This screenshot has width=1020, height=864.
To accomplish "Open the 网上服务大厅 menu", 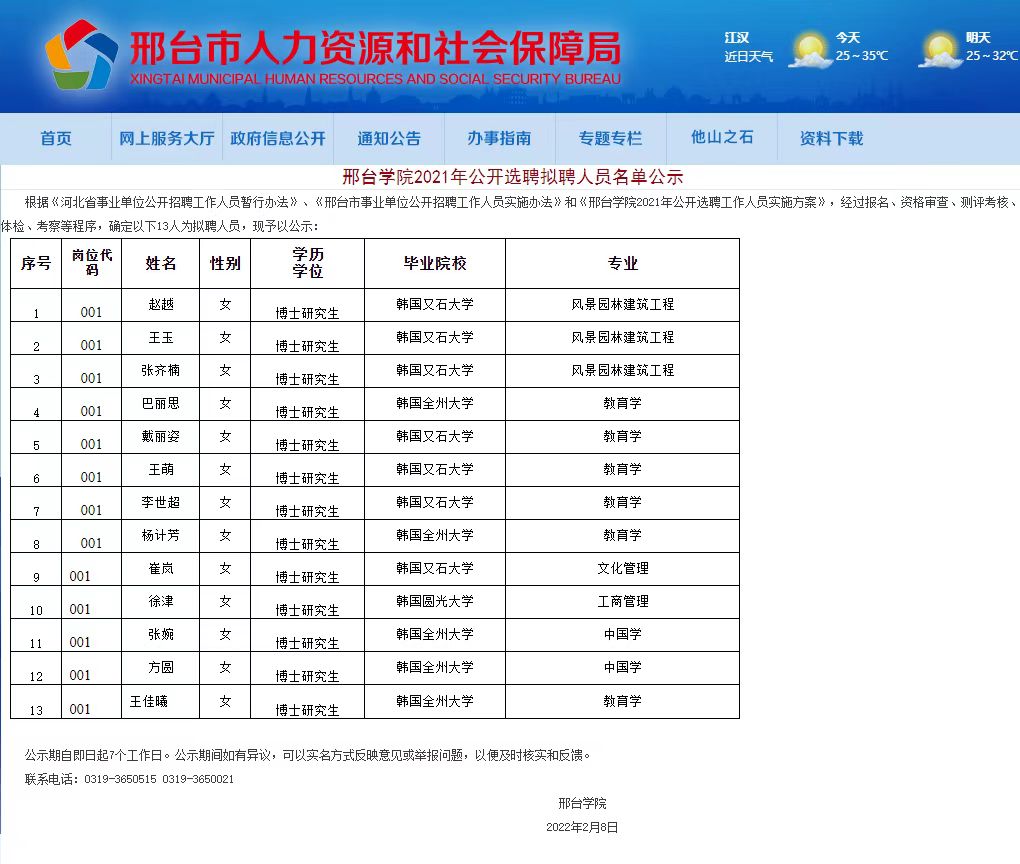I will (165, 139).
